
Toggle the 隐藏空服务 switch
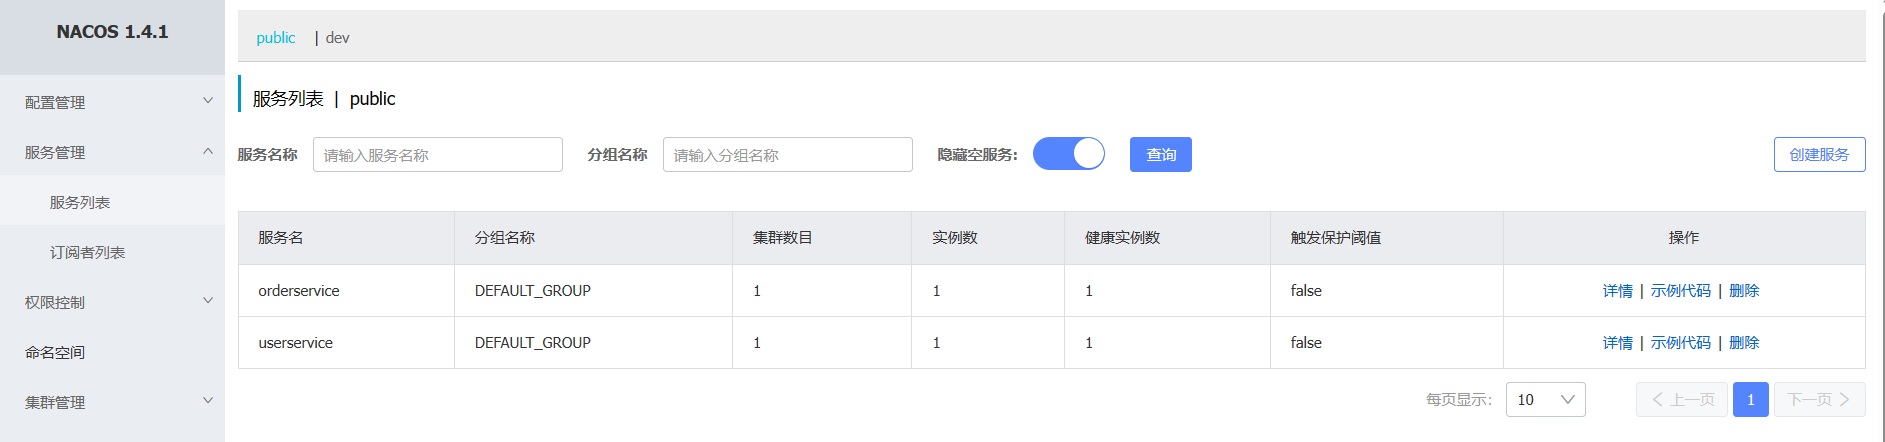[x=1068, y=154]
